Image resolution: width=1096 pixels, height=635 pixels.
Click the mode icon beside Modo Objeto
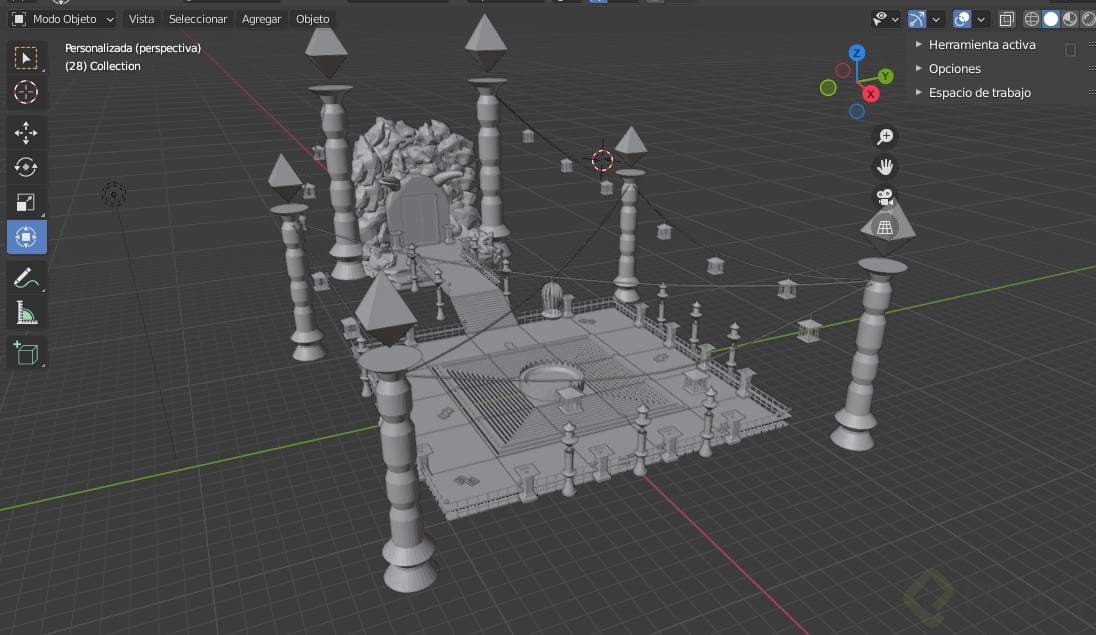(19, 19)
